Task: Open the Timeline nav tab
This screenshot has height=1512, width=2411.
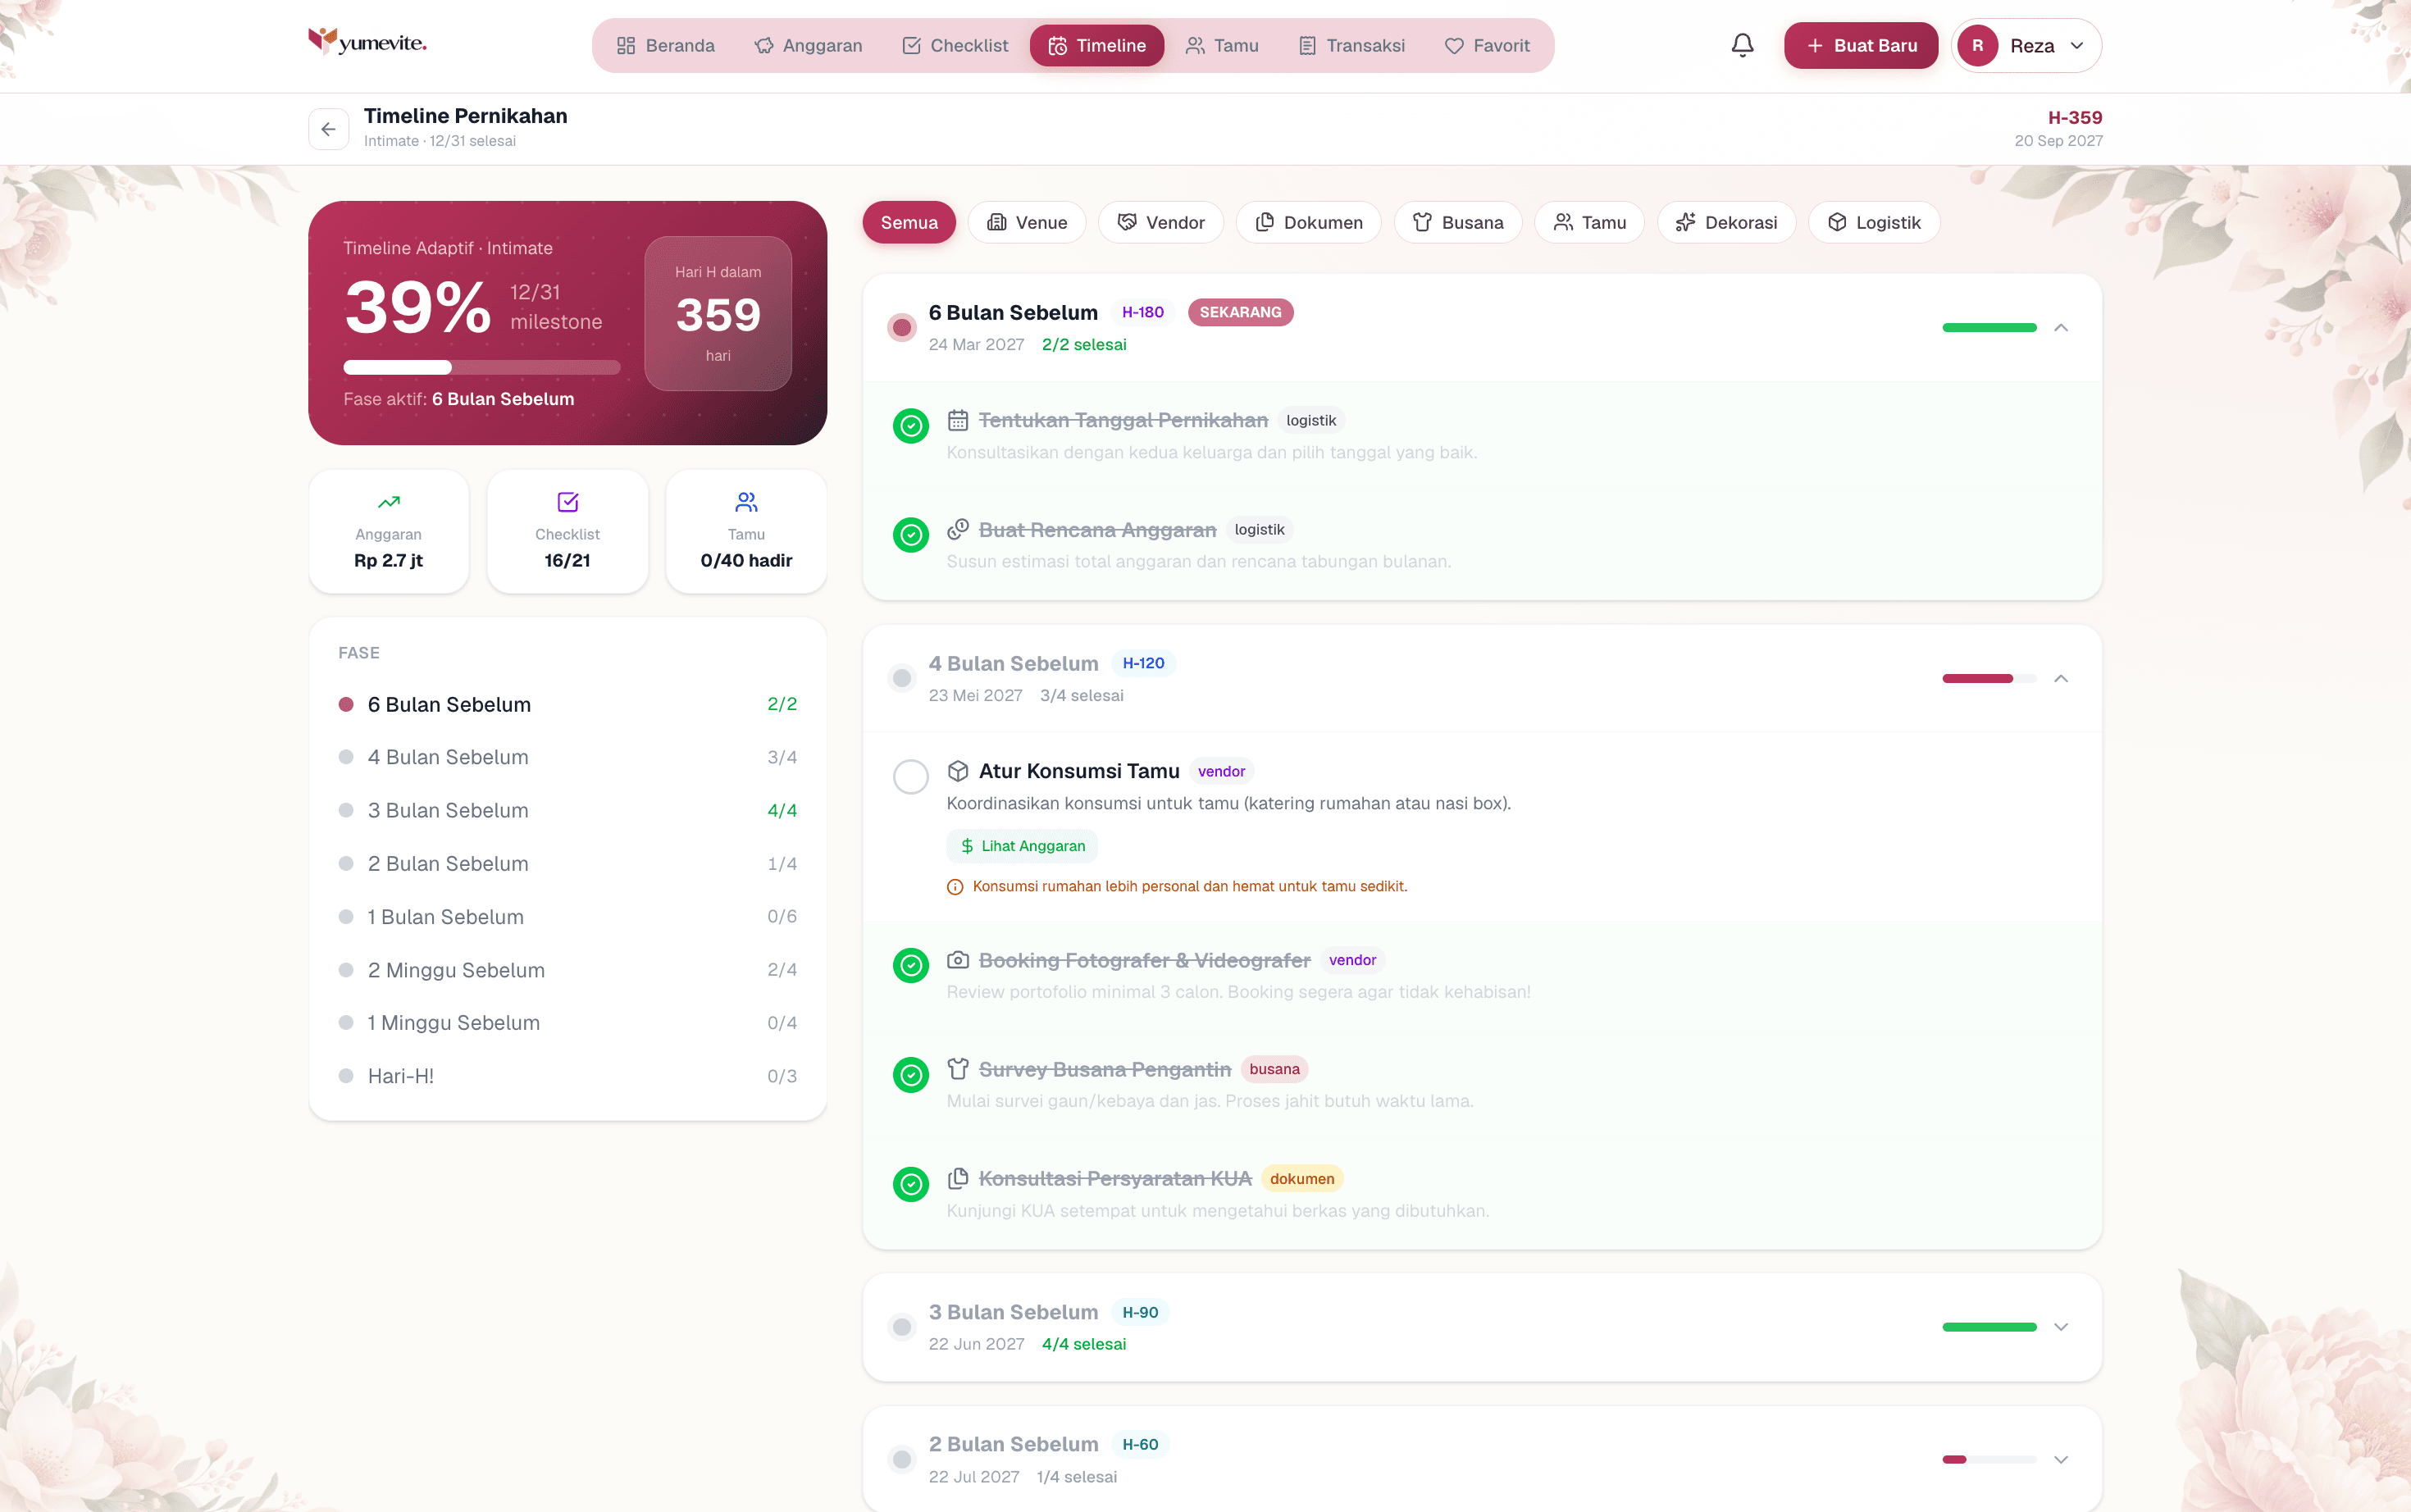Action: tap(1097, 46)
